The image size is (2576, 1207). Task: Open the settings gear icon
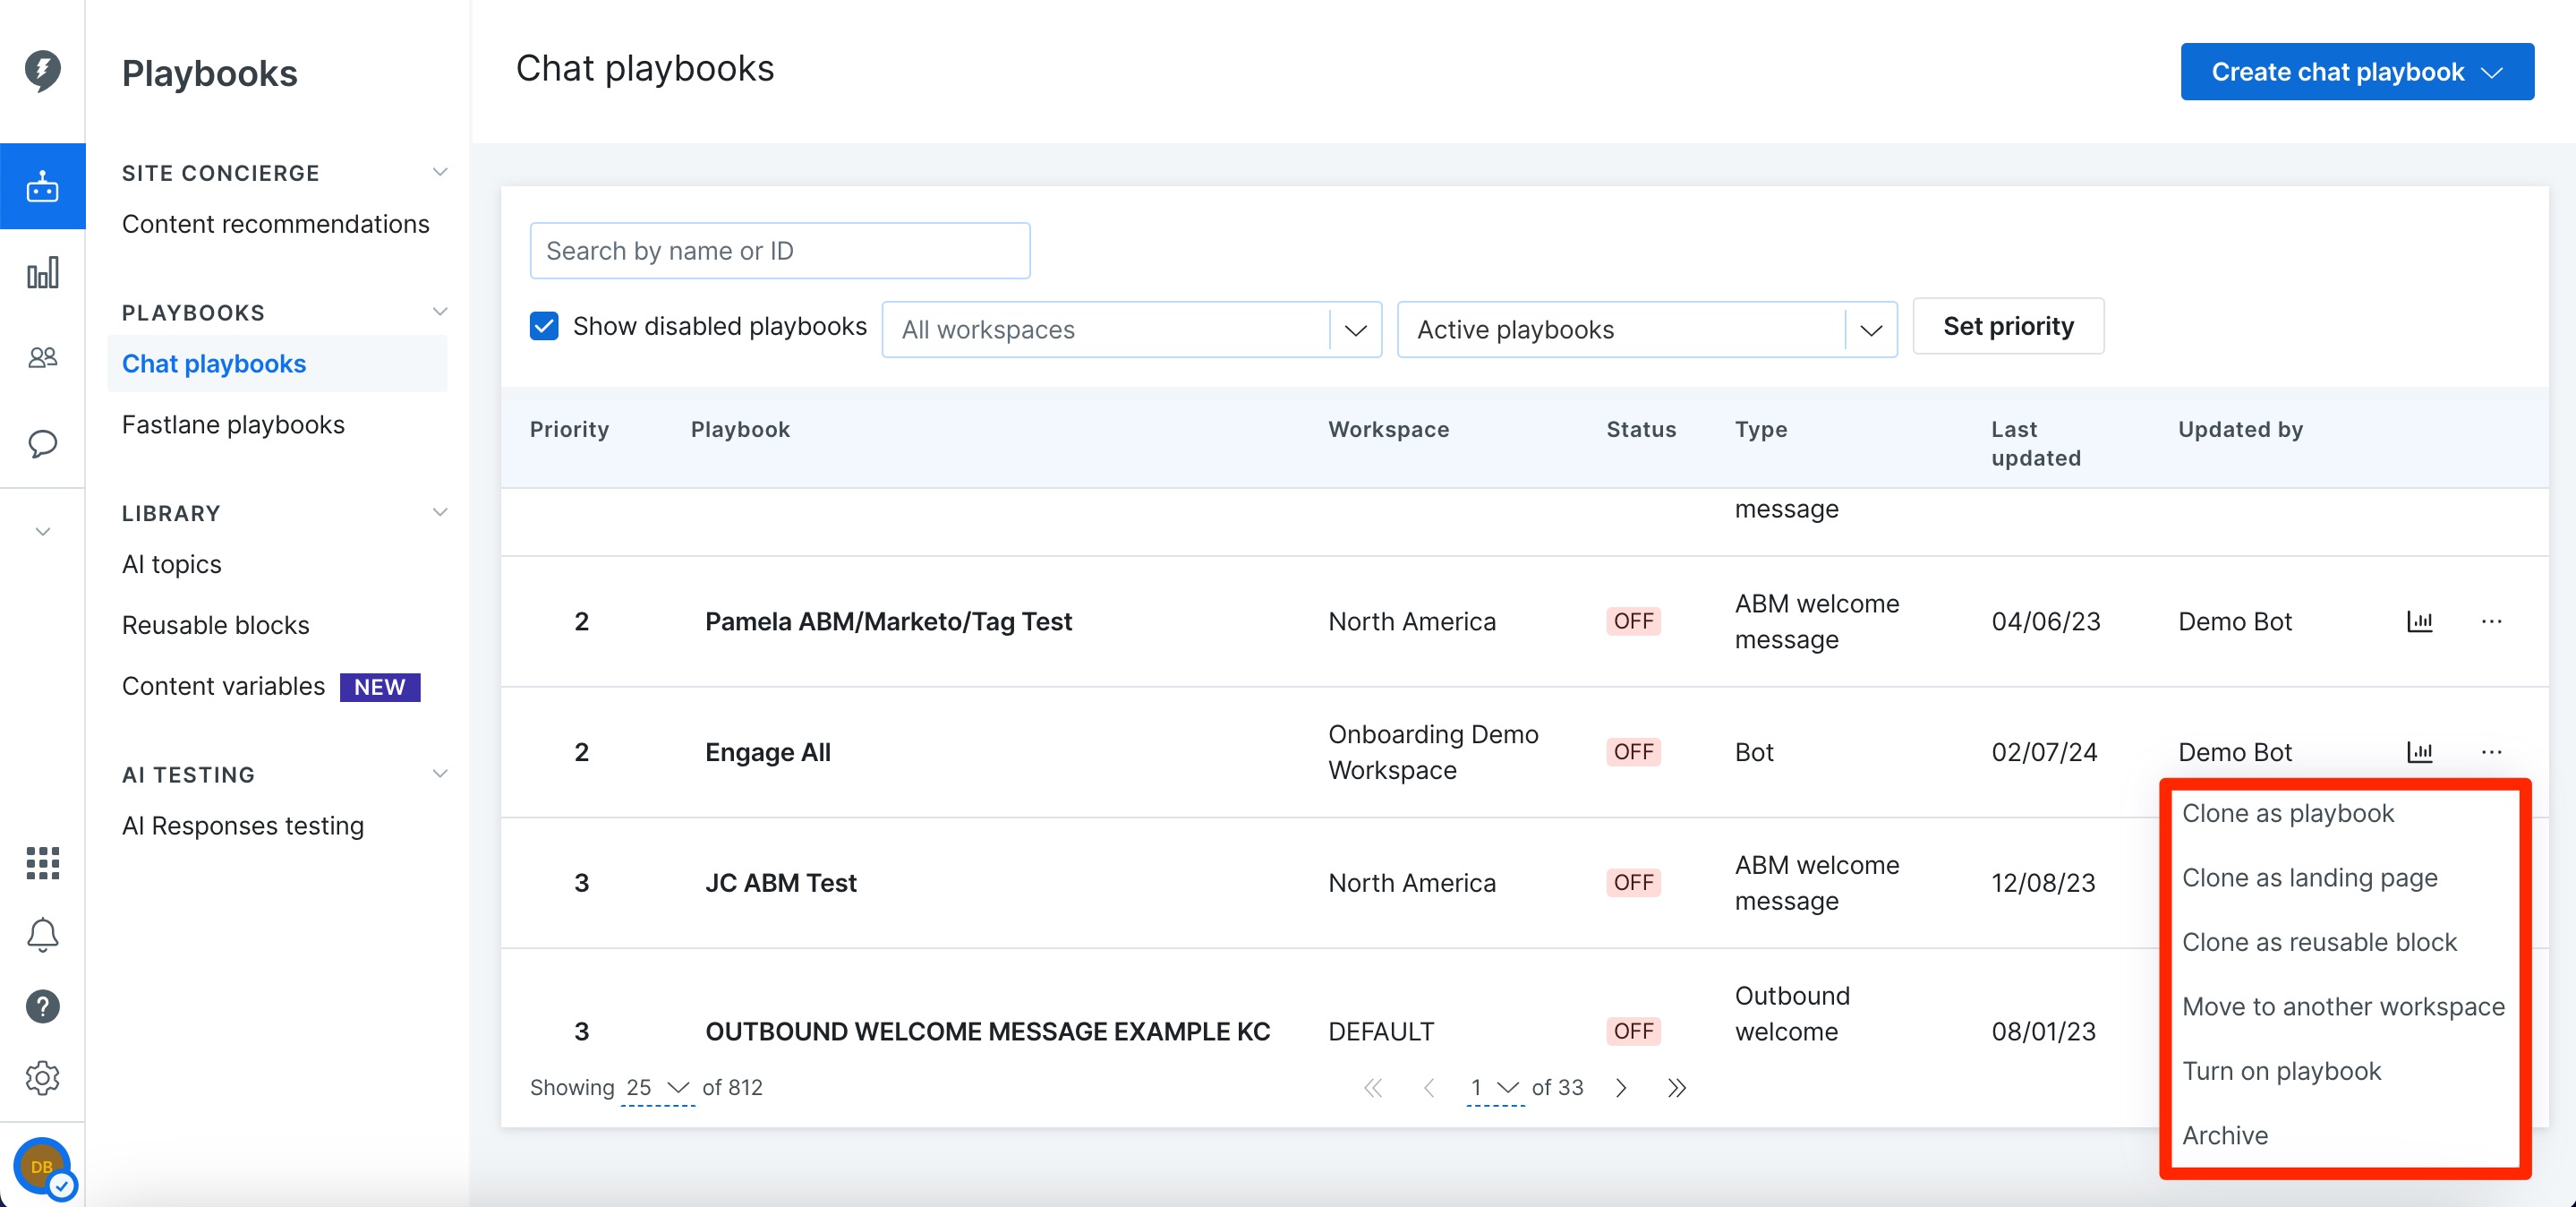tap(42, 1078)
